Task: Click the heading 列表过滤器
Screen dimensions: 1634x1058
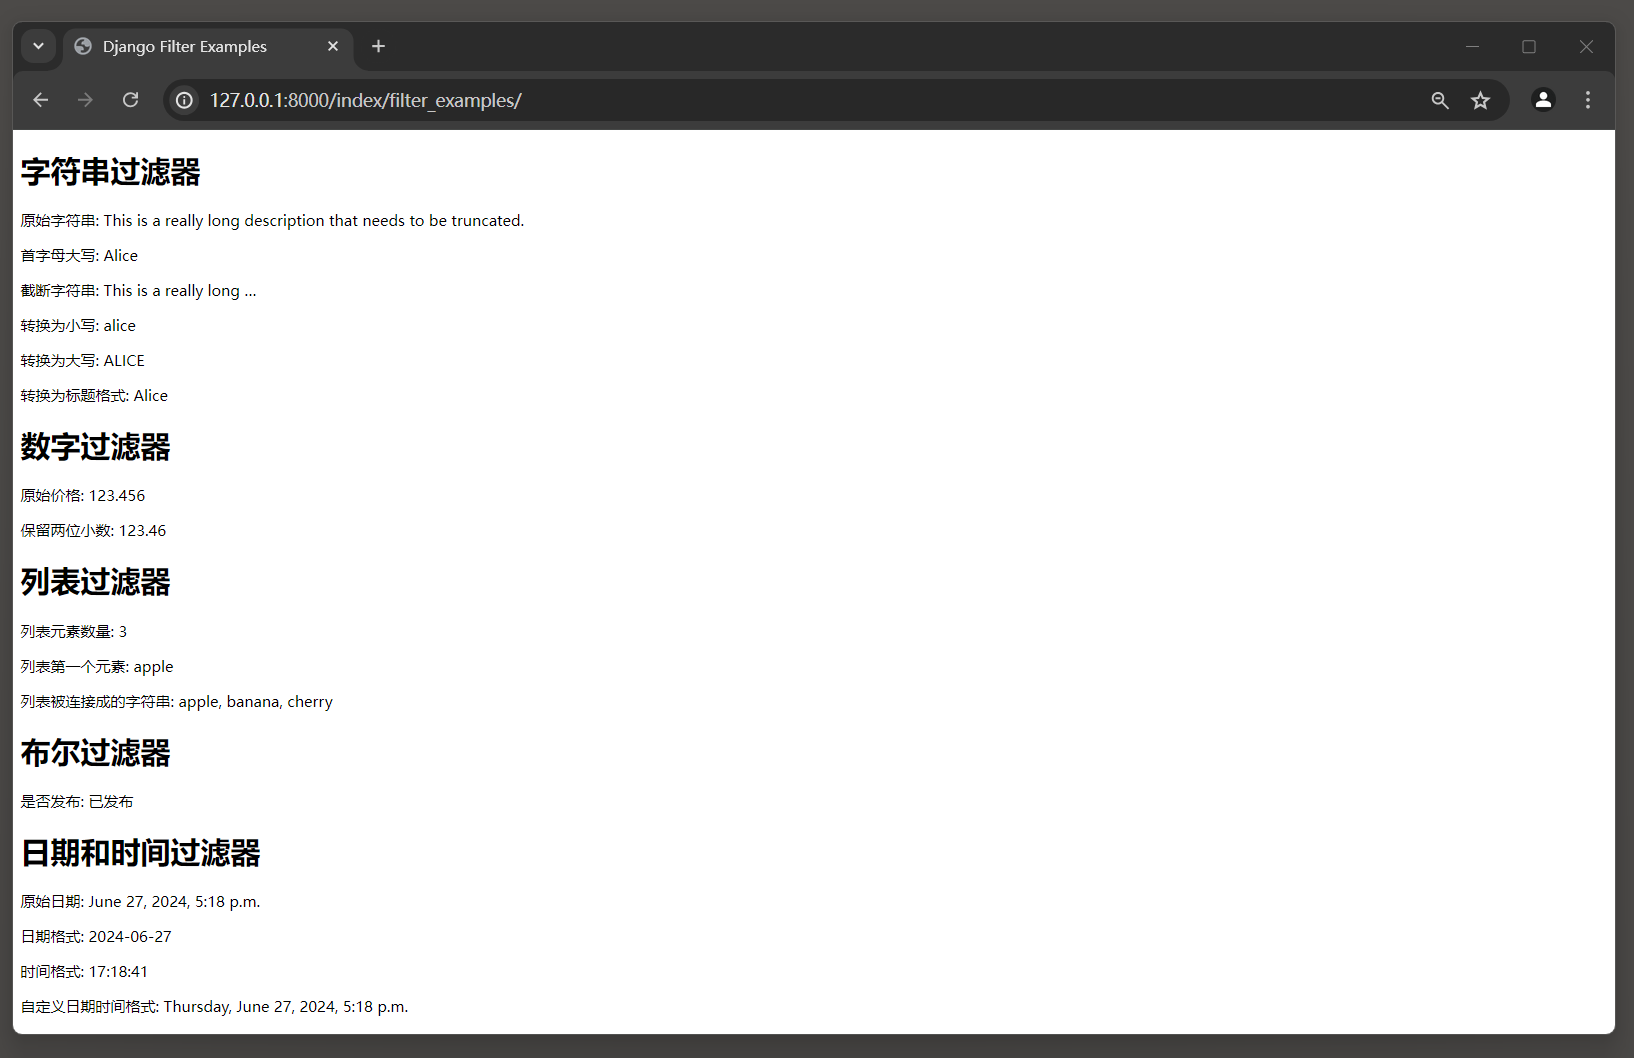Action: tap(96, 582)
